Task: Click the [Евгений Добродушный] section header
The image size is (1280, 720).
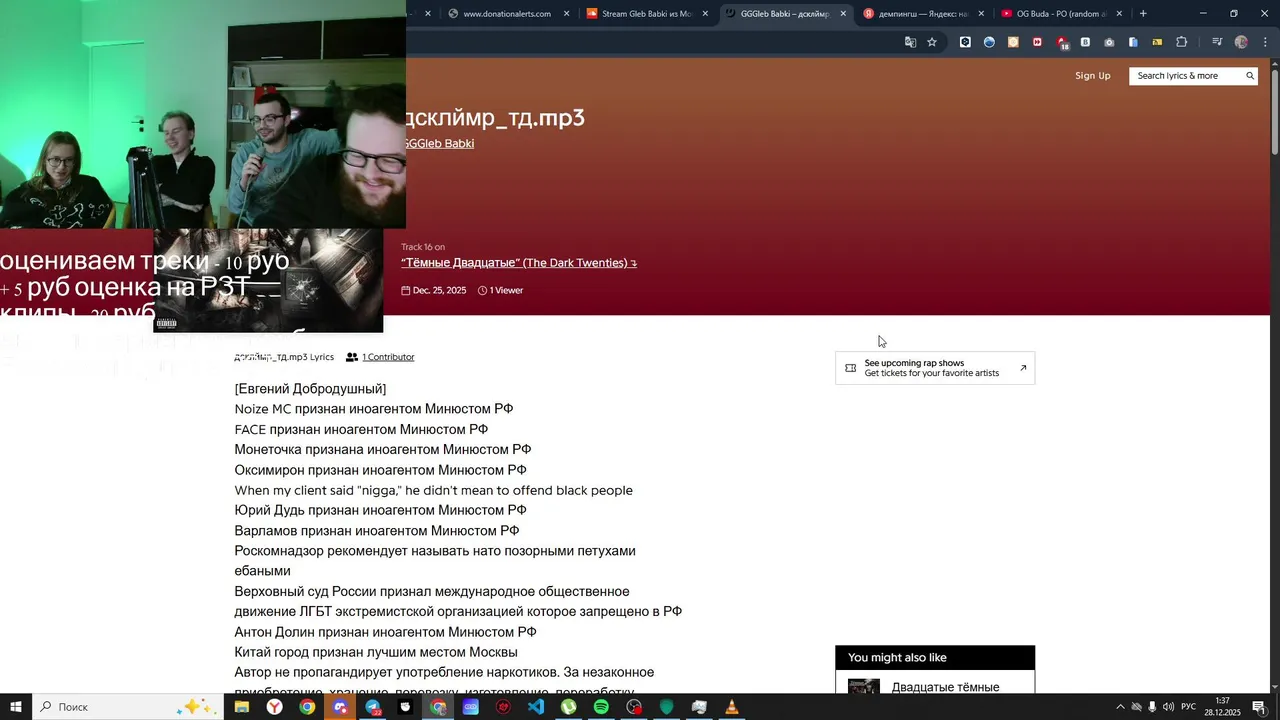Action: pos(310,389)
